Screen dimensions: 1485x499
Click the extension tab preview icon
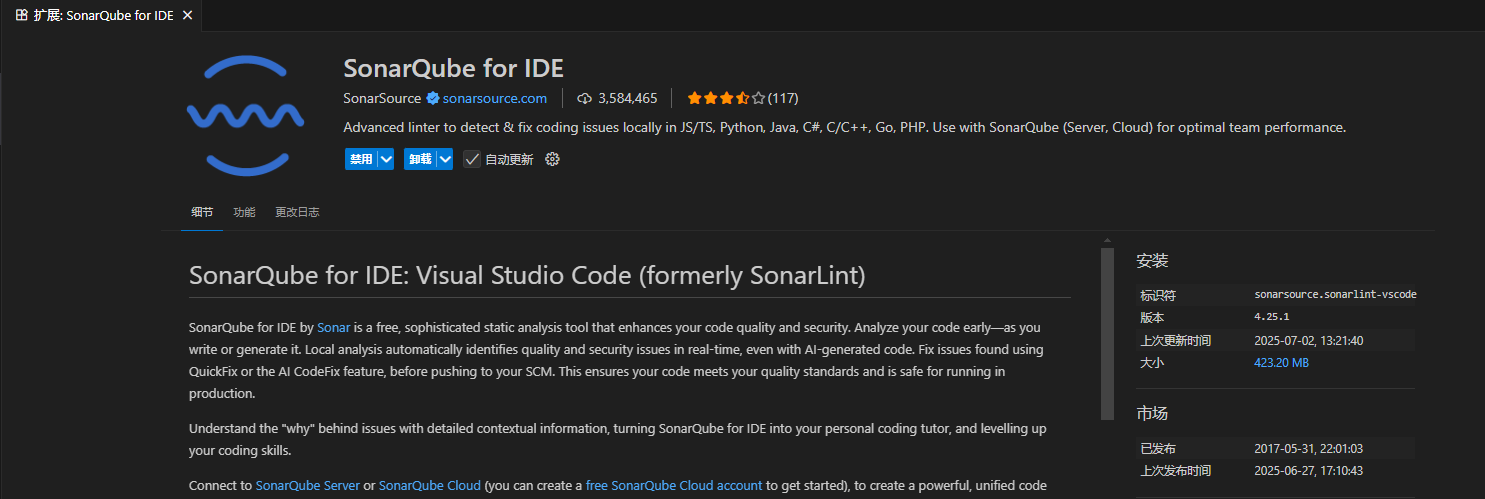[x=22, y=16]
